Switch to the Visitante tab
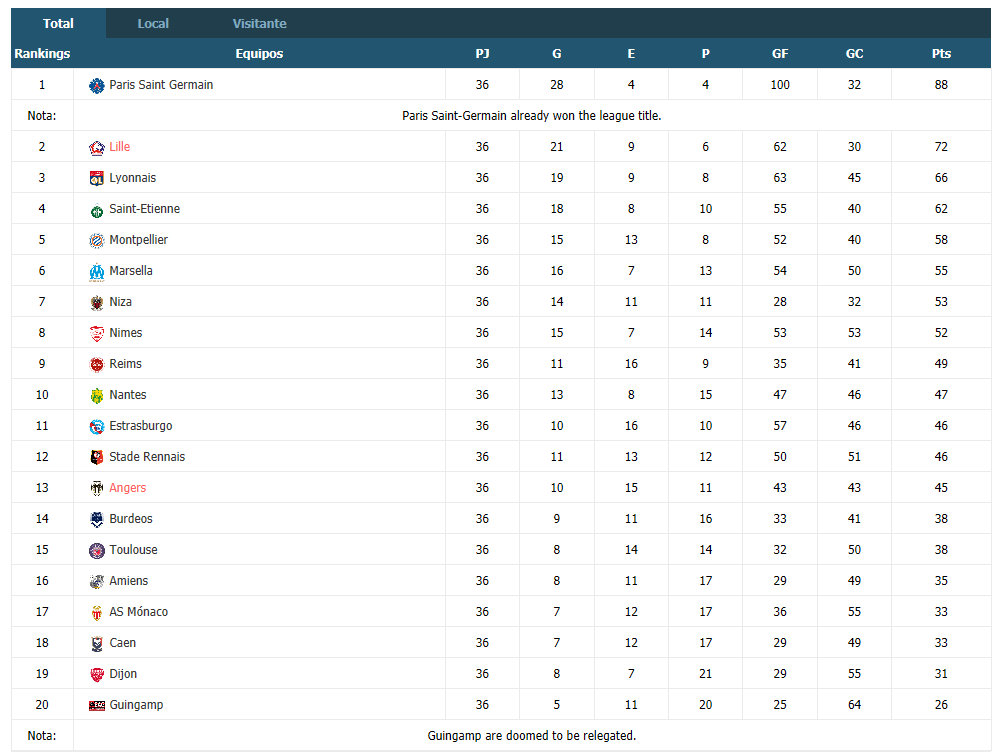 click(259, 24)
